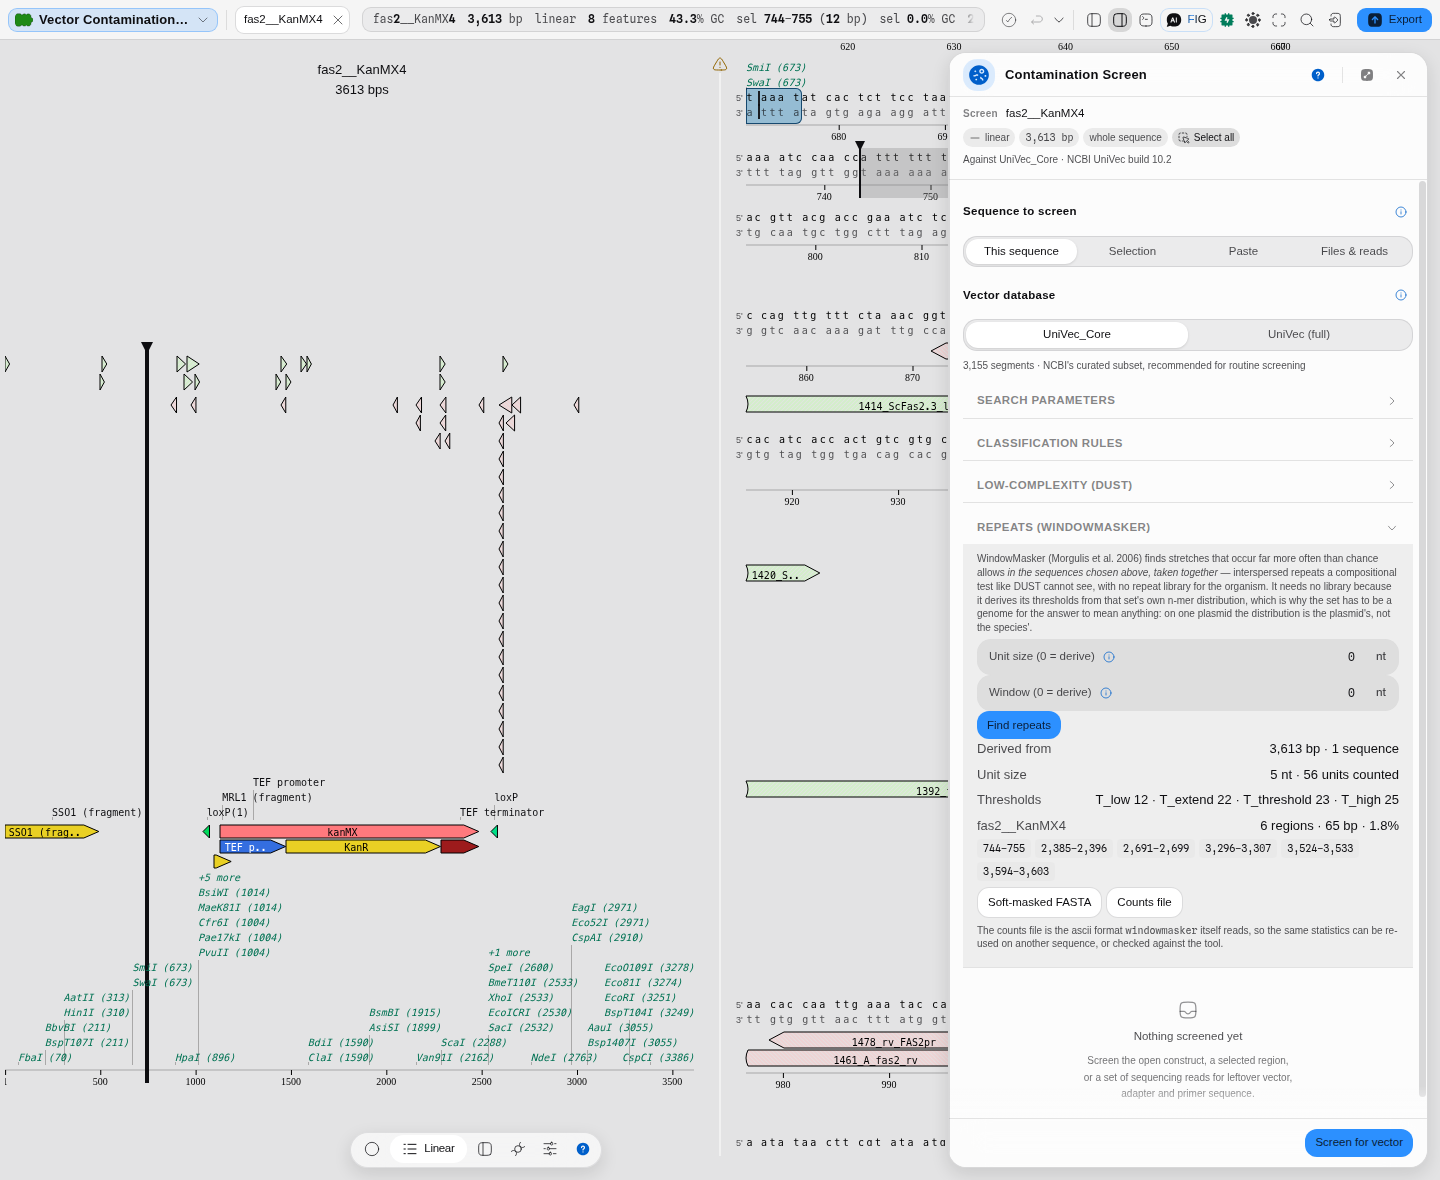Click the repeat region 744–755 chip

1004,849
